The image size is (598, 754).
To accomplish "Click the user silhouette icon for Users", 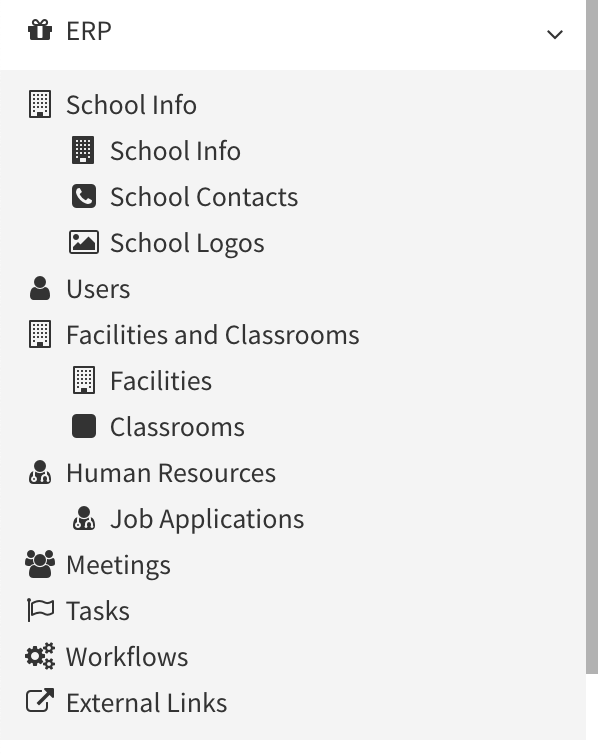I will click(40, 289).
